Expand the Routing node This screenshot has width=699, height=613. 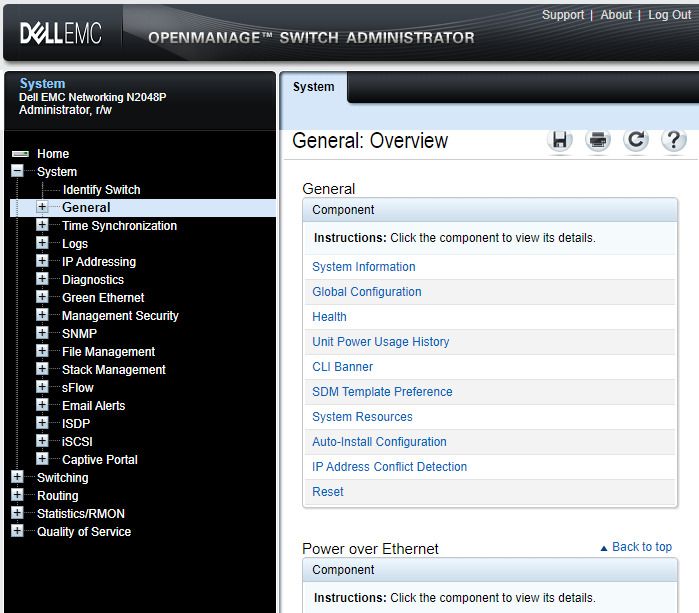click(17, 495)
